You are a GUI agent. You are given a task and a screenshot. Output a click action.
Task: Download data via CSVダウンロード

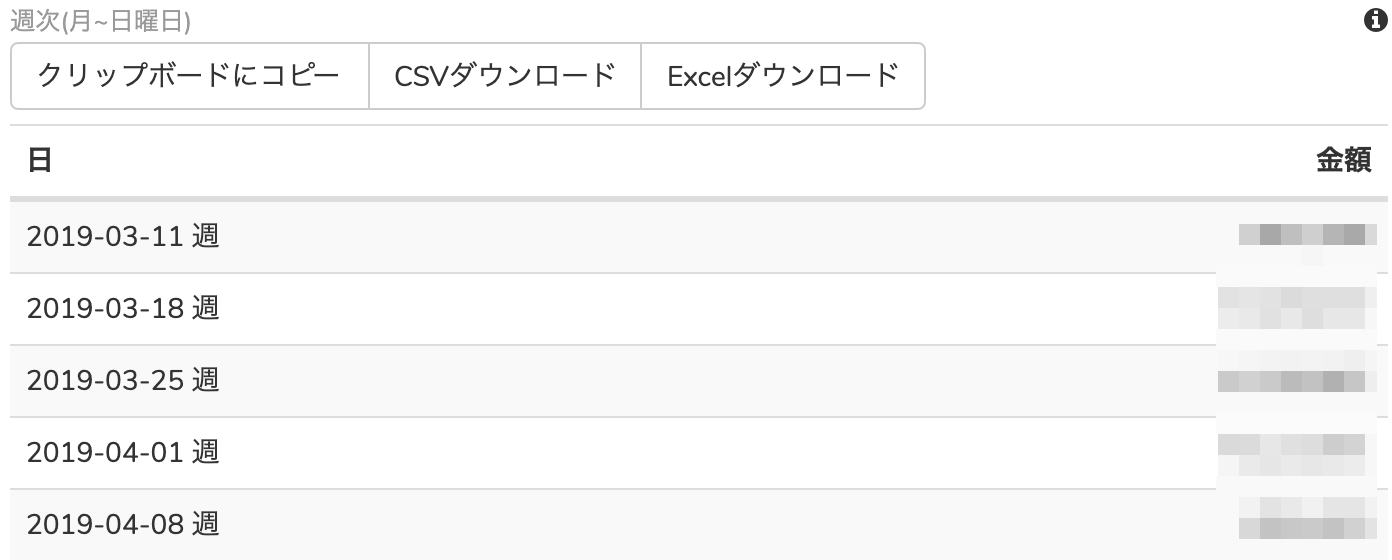tap(505, 75)
